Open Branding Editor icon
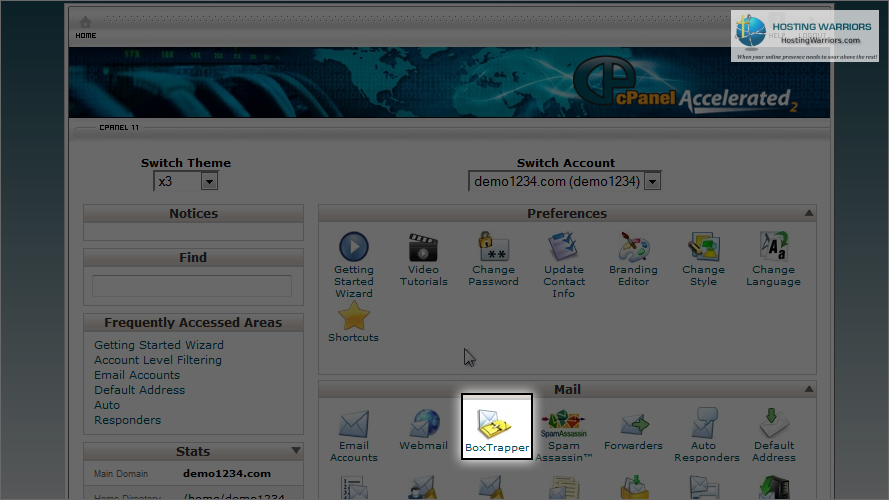Image resolution: width=889 pixels, height=500 pixels. [633, 247]
